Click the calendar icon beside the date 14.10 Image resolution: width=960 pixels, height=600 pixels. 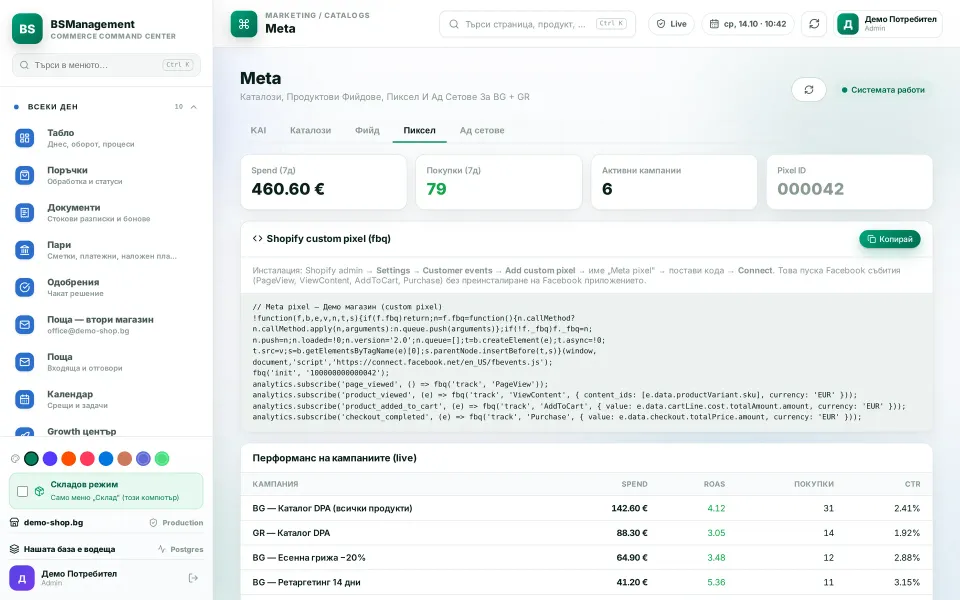tap(714, 24)
